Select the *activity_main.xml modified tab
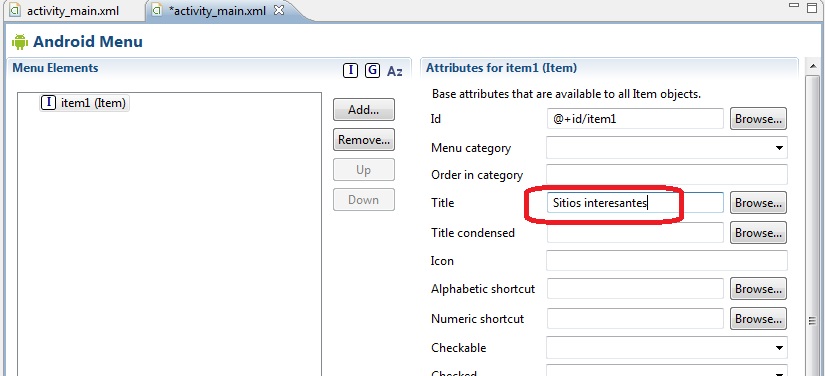 pos(219,10)
